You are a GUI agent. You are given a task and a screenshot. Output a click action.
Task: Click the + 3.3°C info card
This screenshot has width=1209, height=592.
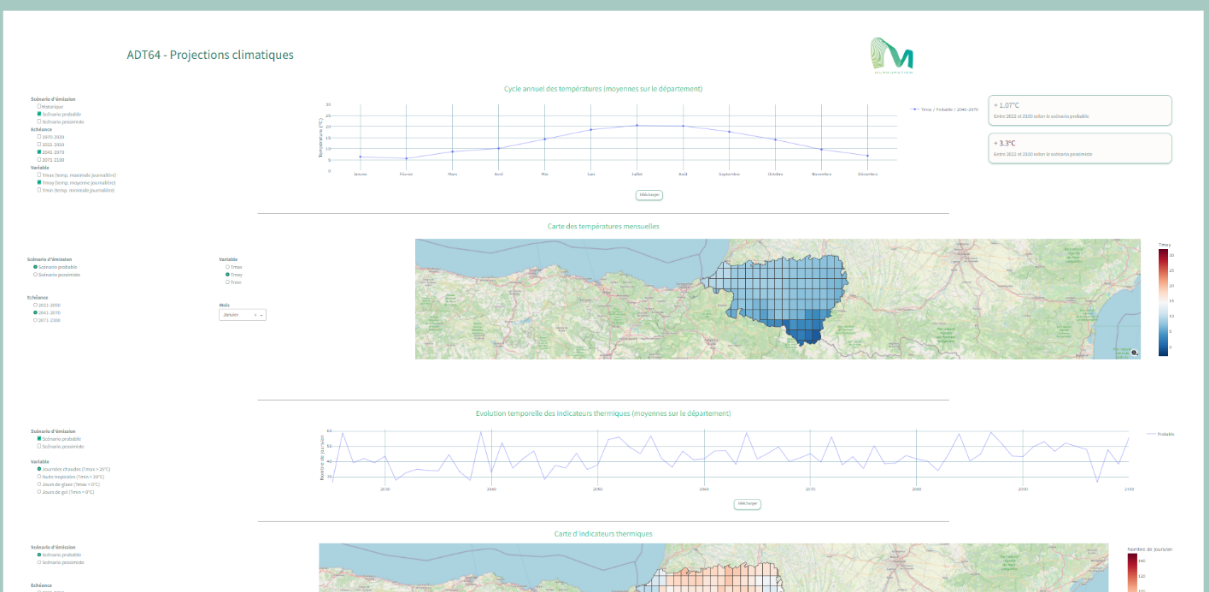(1080, 148)
